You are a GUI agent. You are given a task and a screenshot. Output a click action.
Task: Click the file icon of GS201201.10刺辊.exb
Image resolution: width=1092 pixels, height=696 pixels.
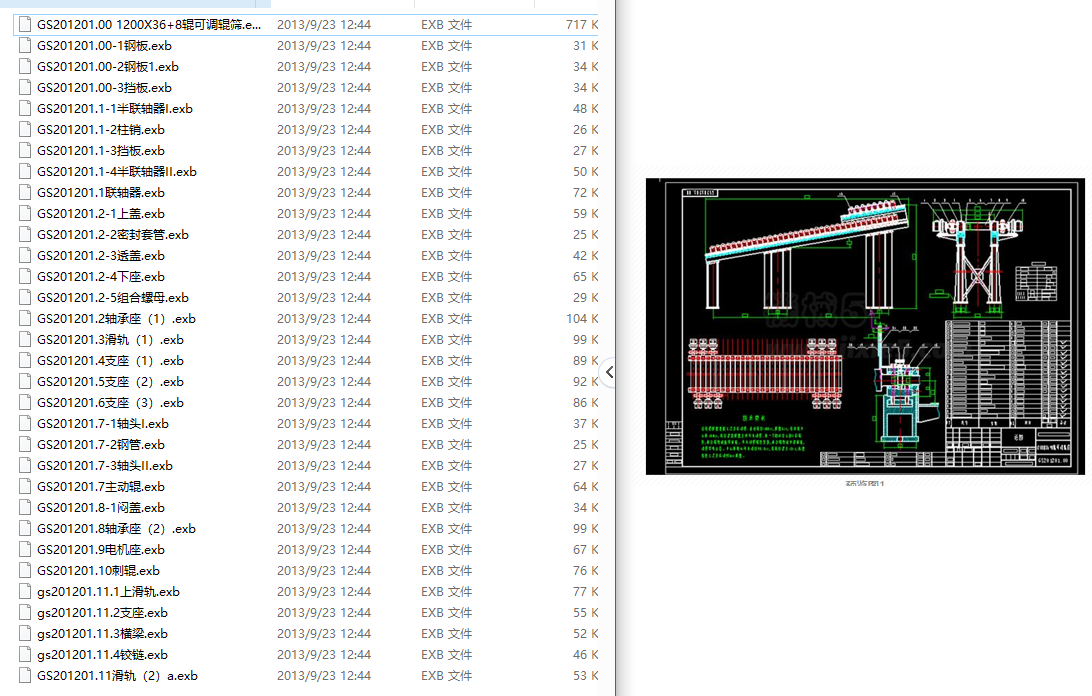pyautogui.click(x=26, y=571)
